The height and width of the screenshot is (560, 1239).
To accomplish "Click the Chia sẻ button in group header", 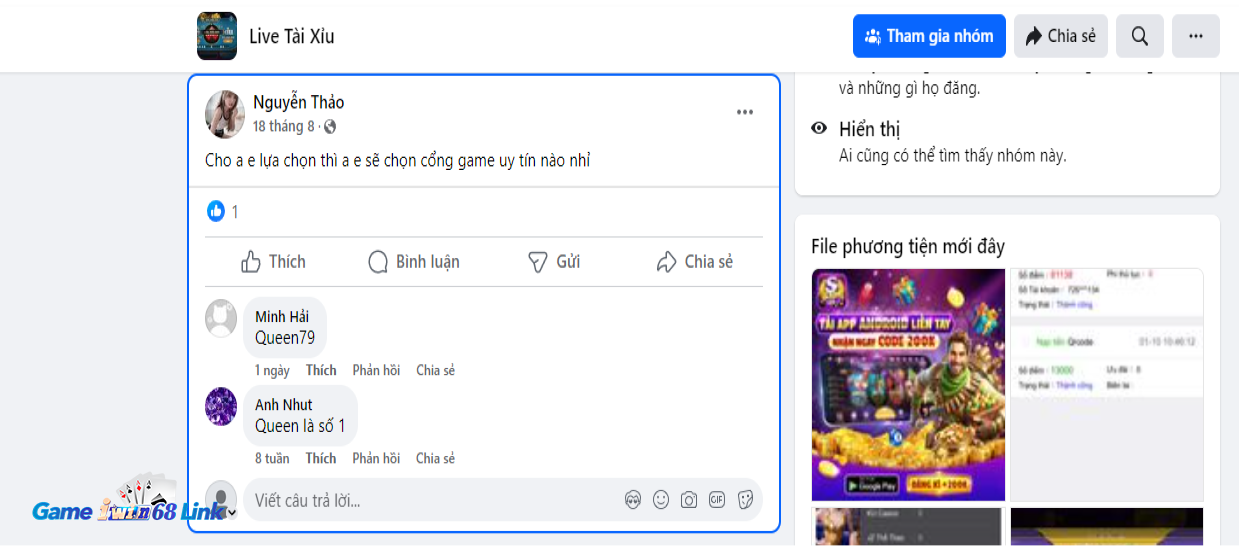I will [1061, 36].
